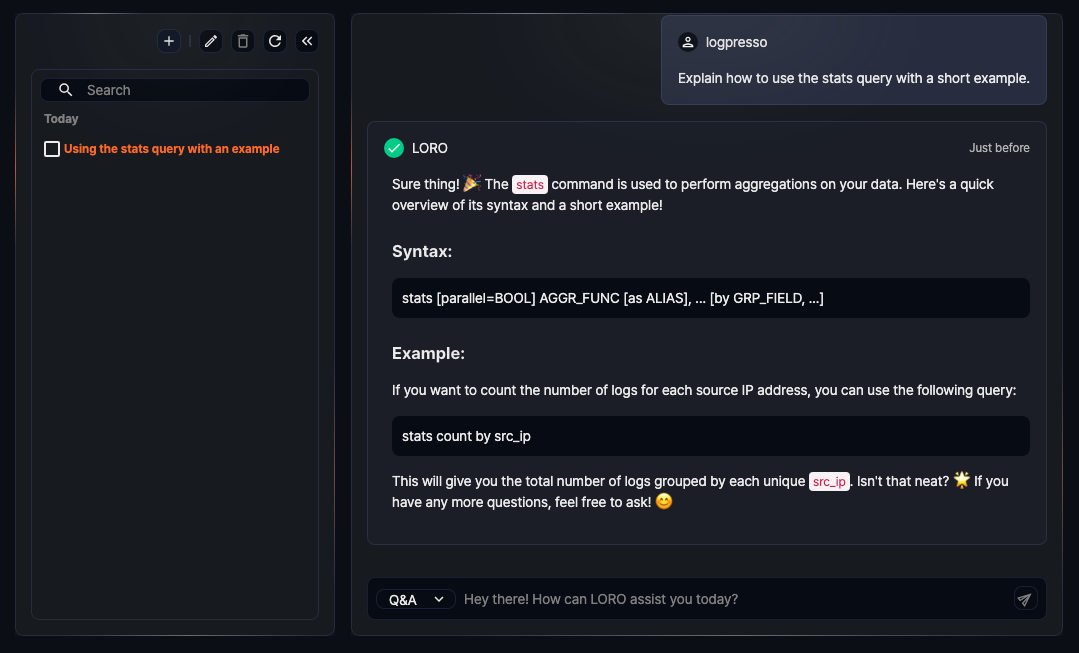
Task: Select the Today section header
Action: 61,118
